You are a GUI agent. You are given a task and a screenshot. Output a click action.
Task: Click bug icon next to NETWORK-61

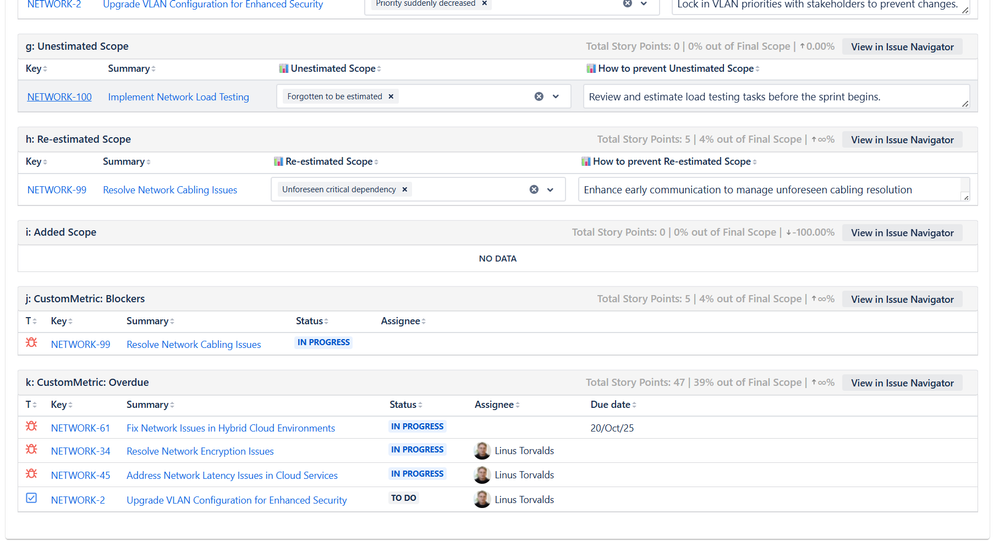tap(31, 427)
